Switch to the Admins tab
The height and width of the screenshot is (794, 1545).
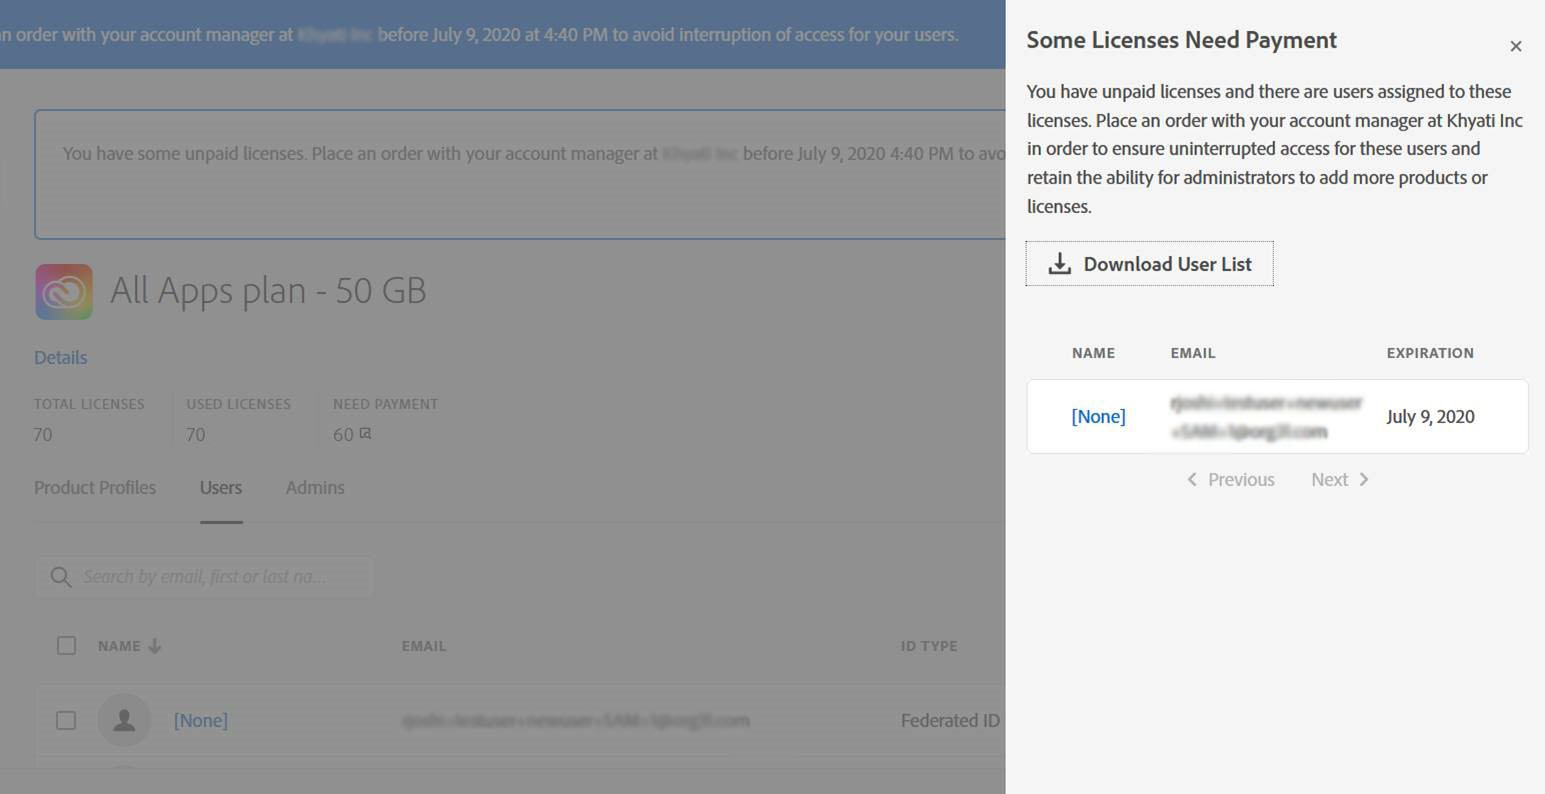click(x=315, y=488)
